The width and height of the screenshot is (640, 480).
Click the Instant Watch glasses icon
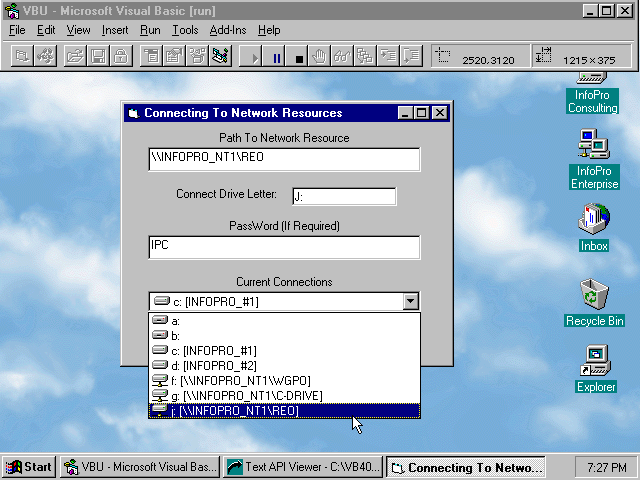[342, 57]
